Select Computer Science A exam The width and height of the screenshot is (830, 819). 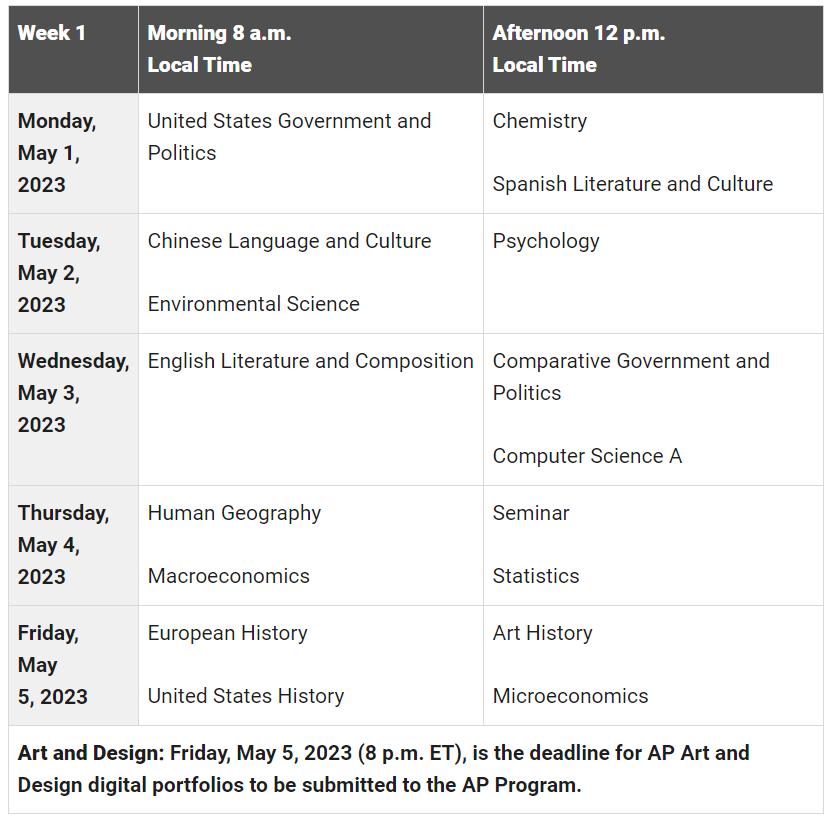point(587,456)
